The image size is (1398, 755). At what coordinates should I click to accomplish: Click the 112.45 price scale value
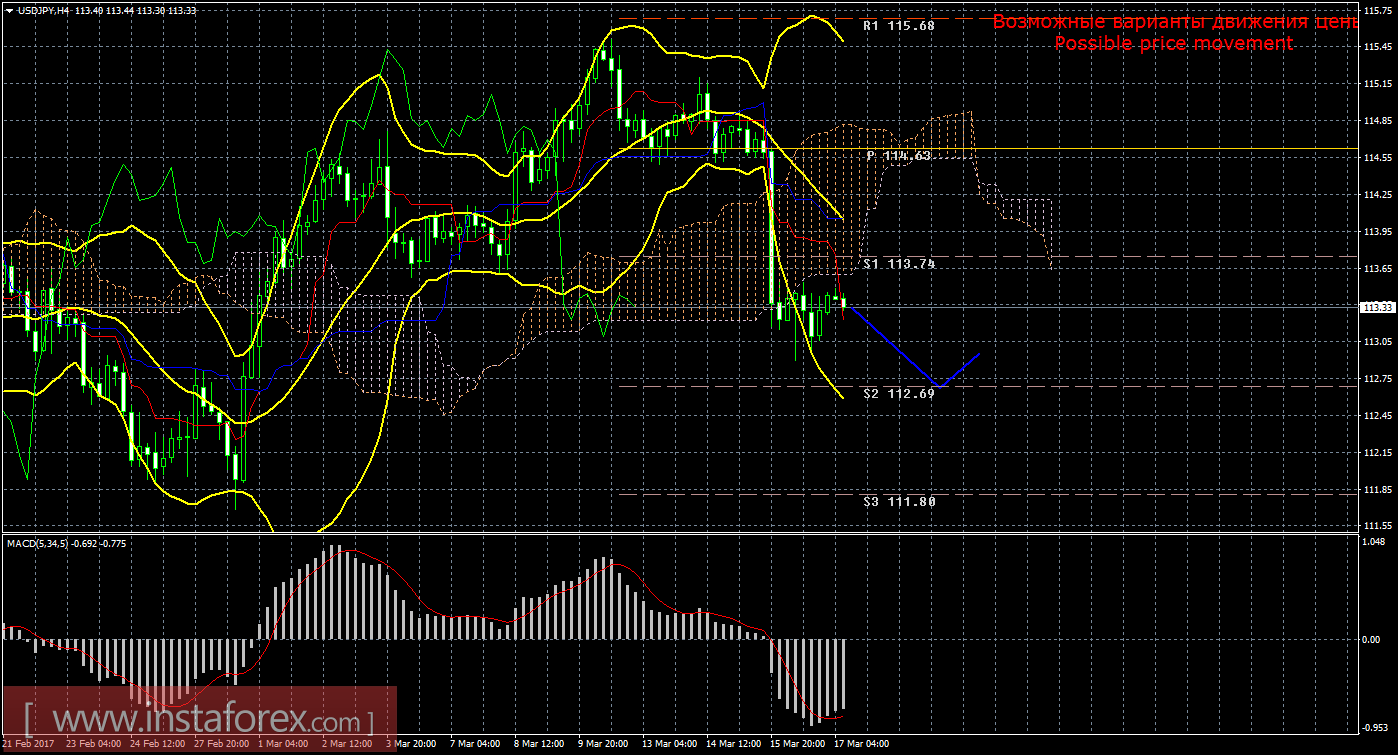coord(1379,416)
